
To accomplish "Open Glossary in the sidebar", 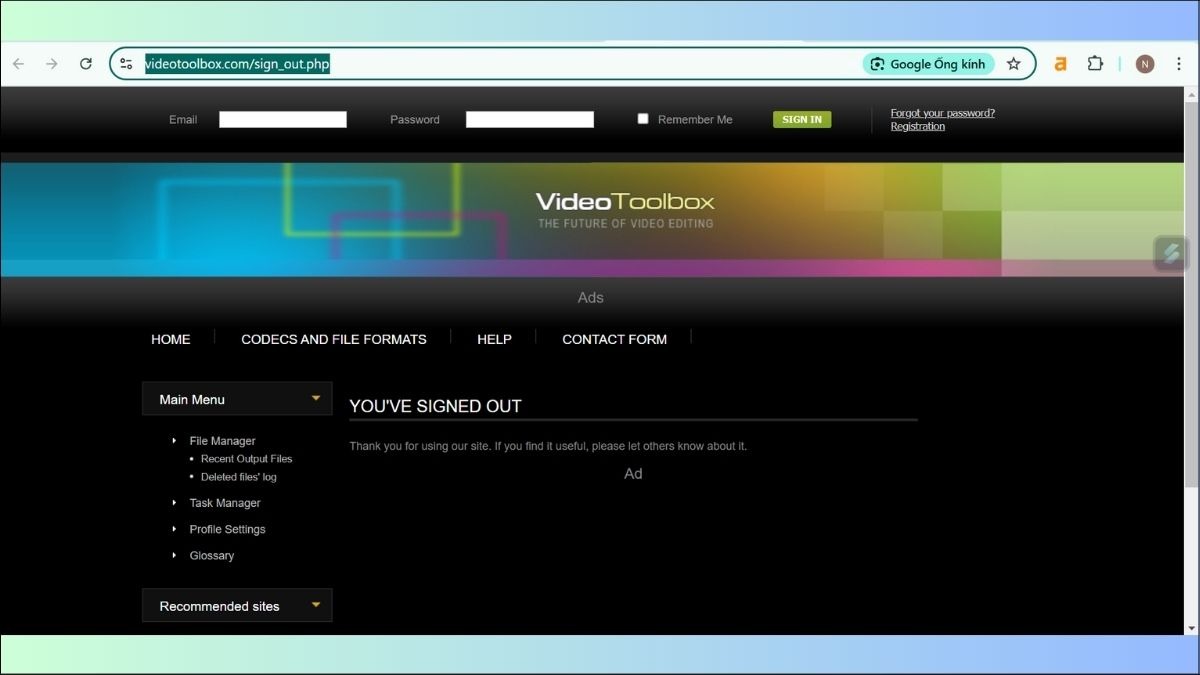I will click(212, 555).
